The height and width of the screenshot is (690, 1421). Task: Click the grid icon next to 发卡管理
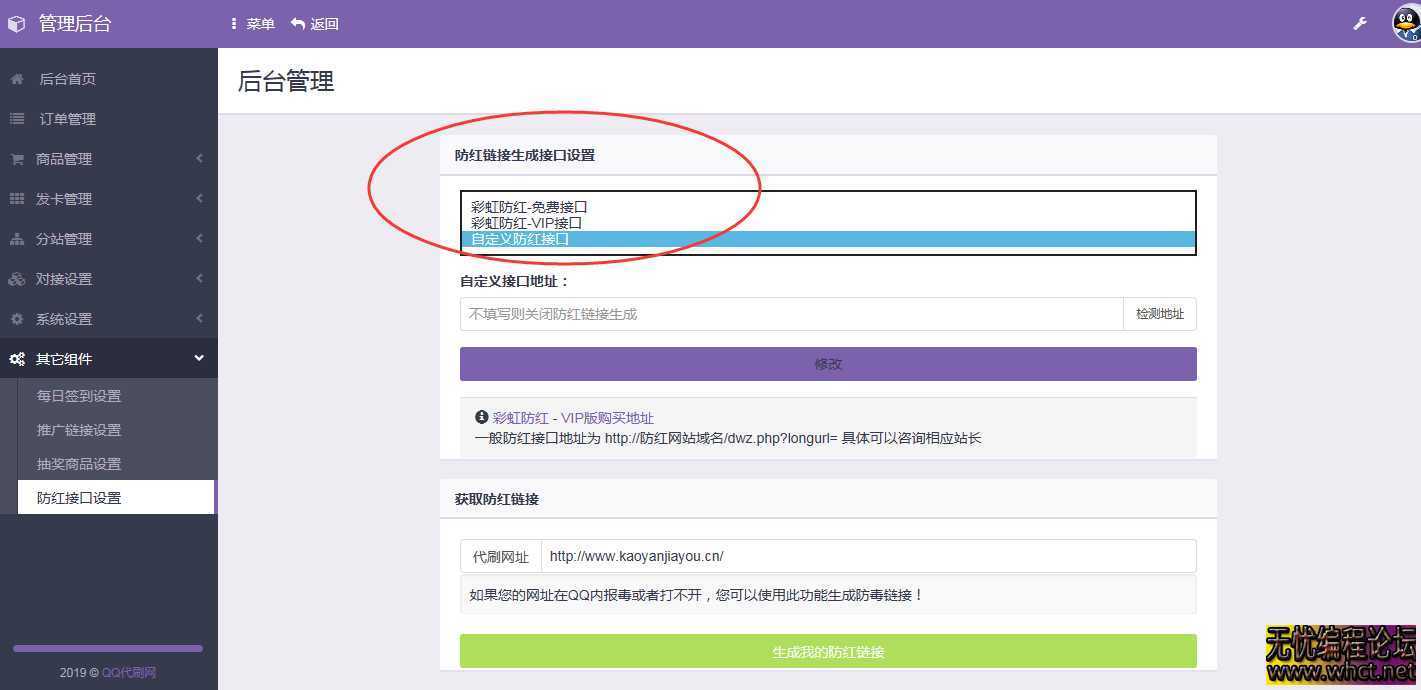click(16, 198)
